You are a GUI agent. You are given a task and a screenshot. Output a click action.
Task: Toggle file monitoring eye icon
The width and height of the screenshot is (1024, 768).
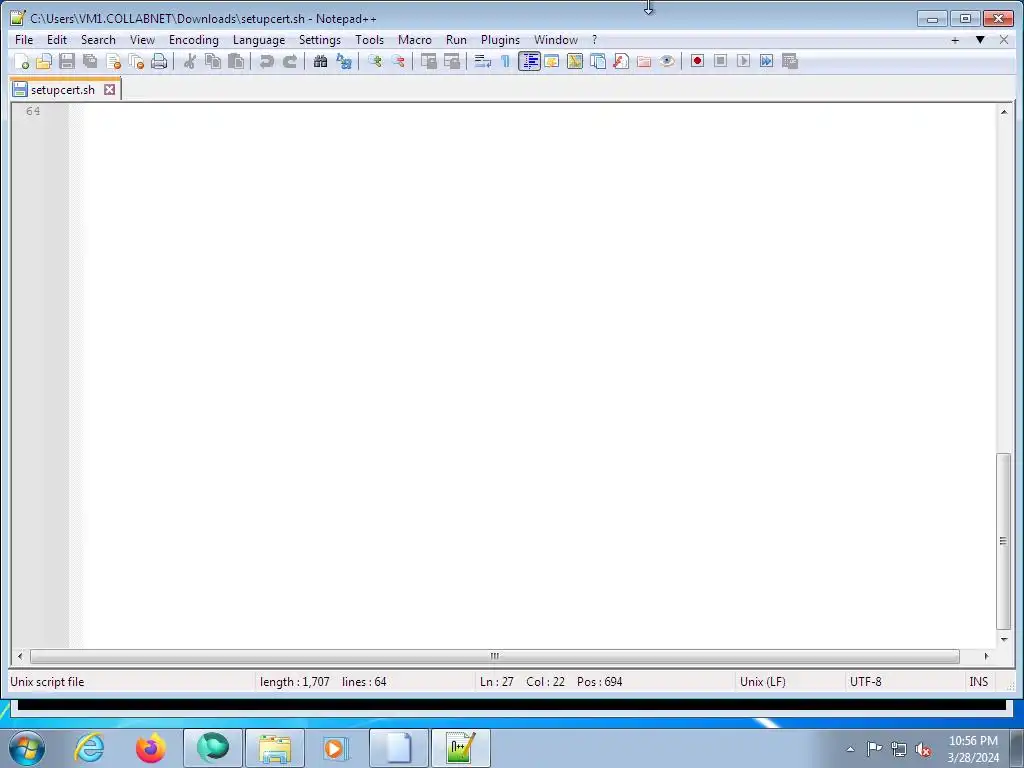[x=667, y=61]
